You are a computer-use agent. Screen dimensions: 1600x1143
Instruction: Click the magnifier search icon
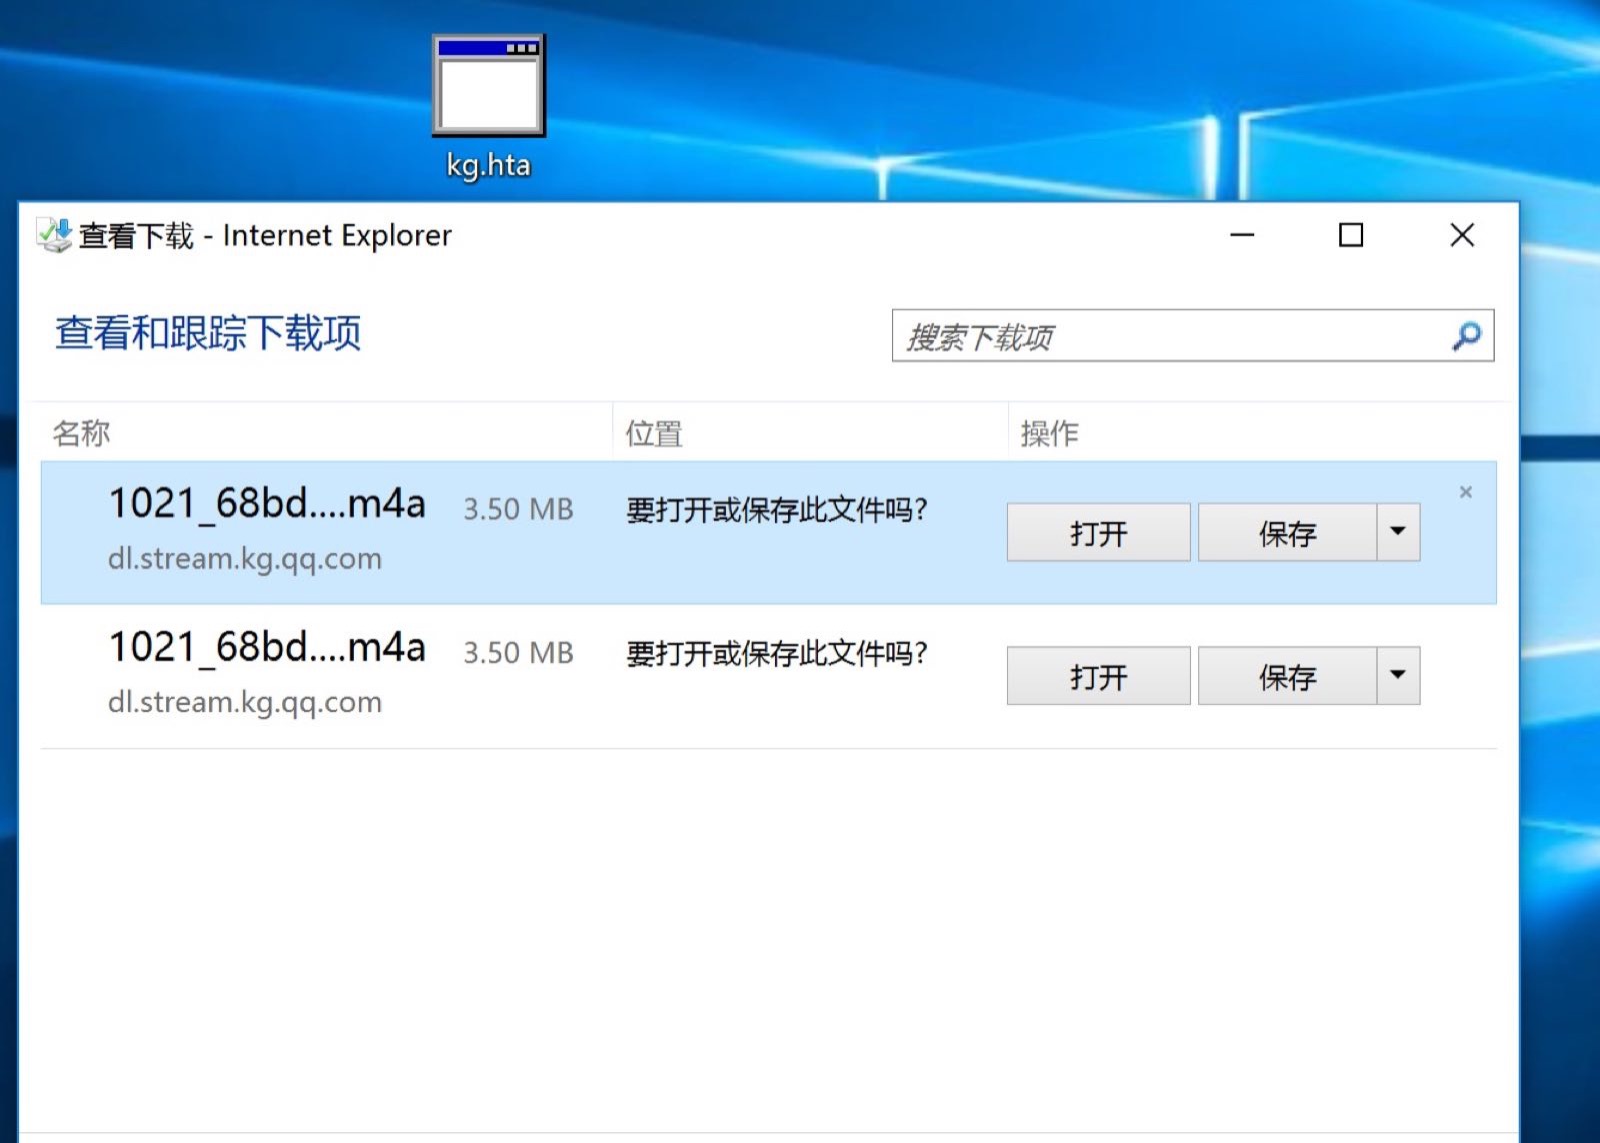1466,336
